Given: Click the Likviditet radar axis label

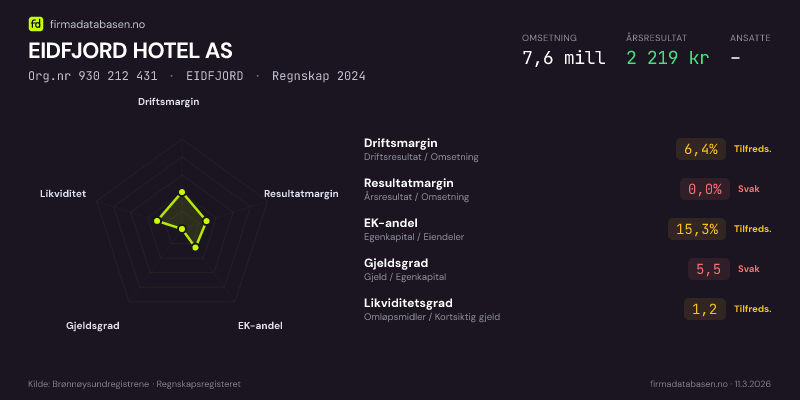Looking at the screenshot, I should pyautogui.click(x=63, y=193).
